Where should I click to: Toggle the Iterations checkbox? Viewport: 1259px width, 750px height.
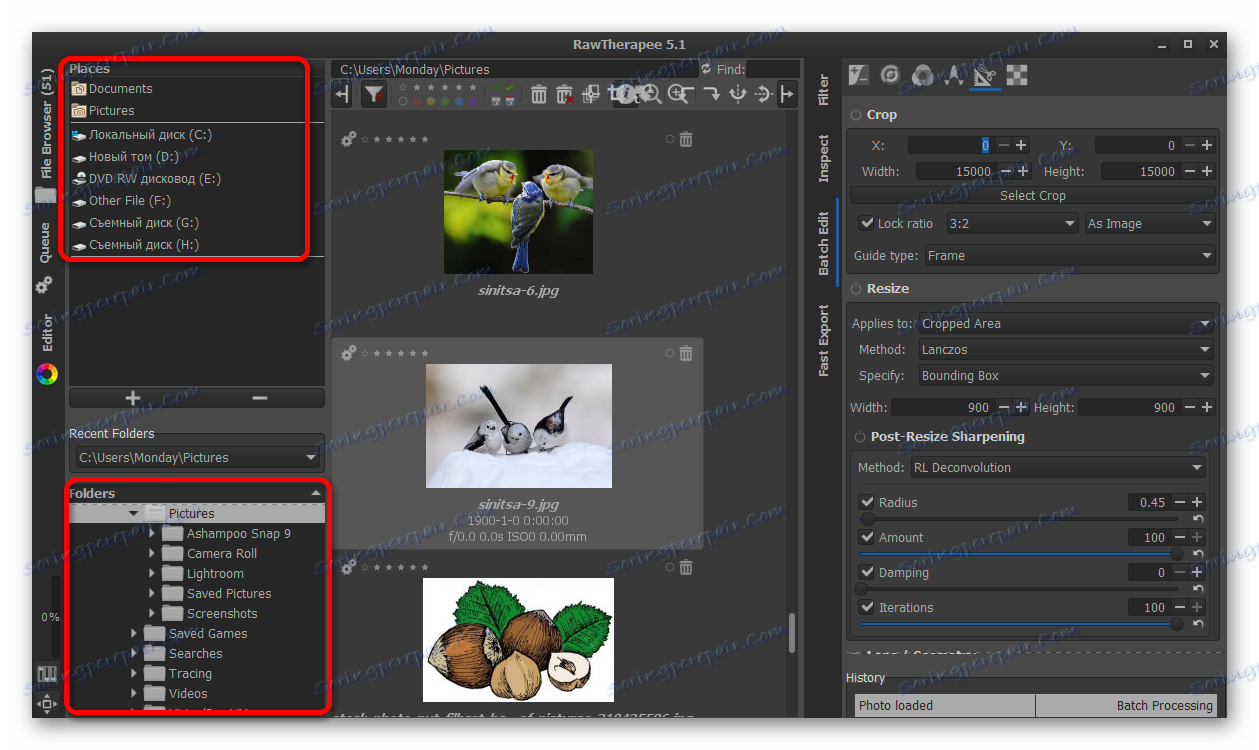867,607
